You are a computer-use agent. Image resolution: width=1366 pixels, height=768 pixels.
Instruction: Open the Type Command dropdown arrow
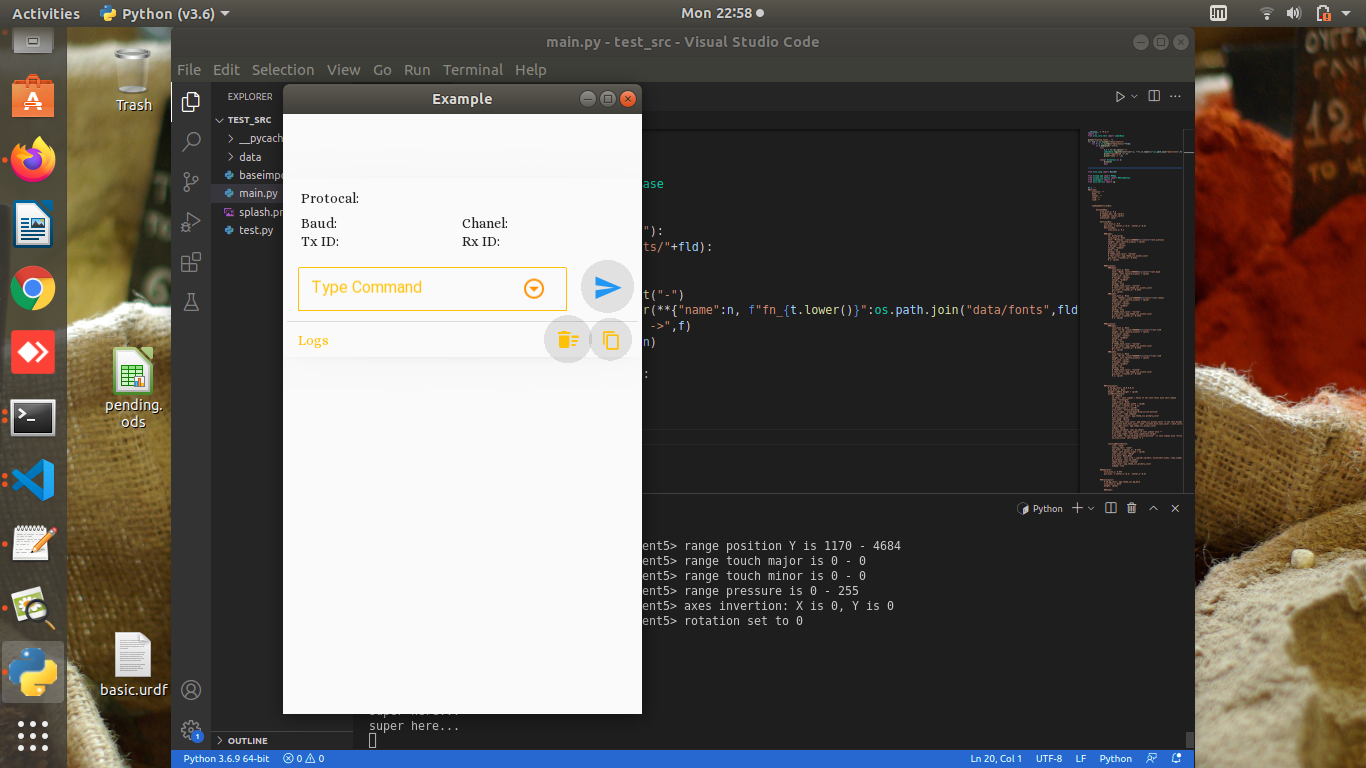coord(533,287)
